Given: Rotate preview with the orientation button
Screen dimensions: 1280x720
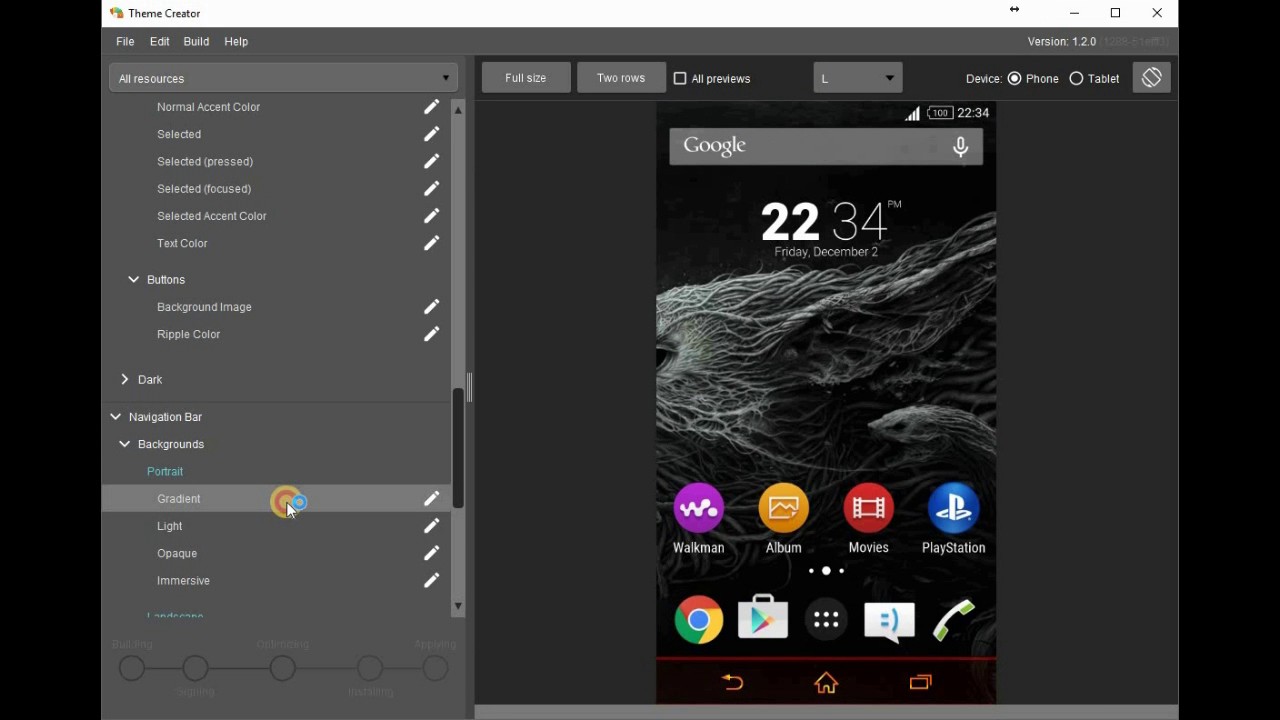Looking at the screenshot, I should (x=1151, y=78).
